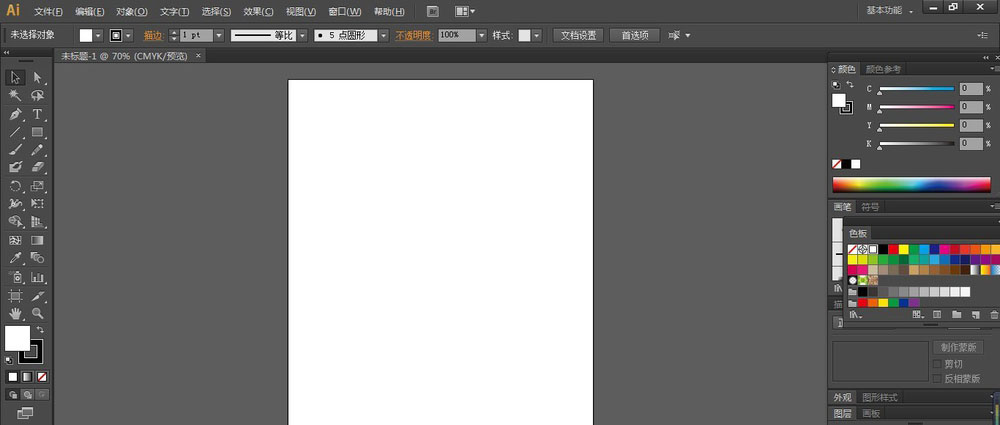Click the 文档设置 button
Screen dimensions: 1000x425
point(577,35)
